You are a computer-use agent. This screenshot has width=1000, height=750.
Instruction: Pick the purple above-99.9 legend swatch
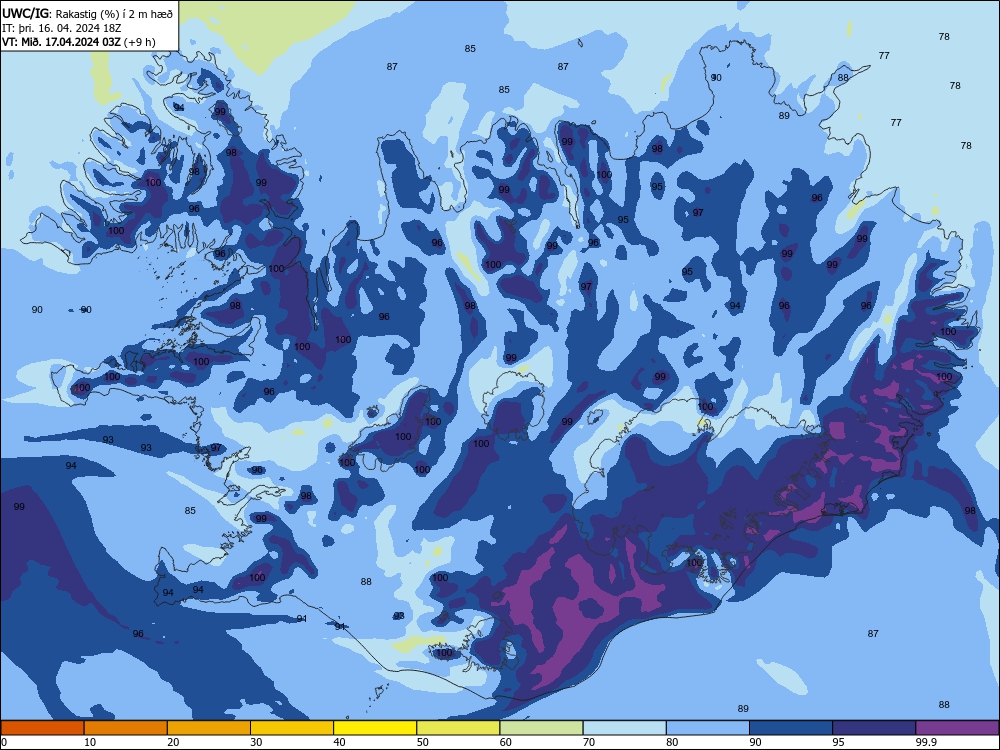[x=957, y=728]
